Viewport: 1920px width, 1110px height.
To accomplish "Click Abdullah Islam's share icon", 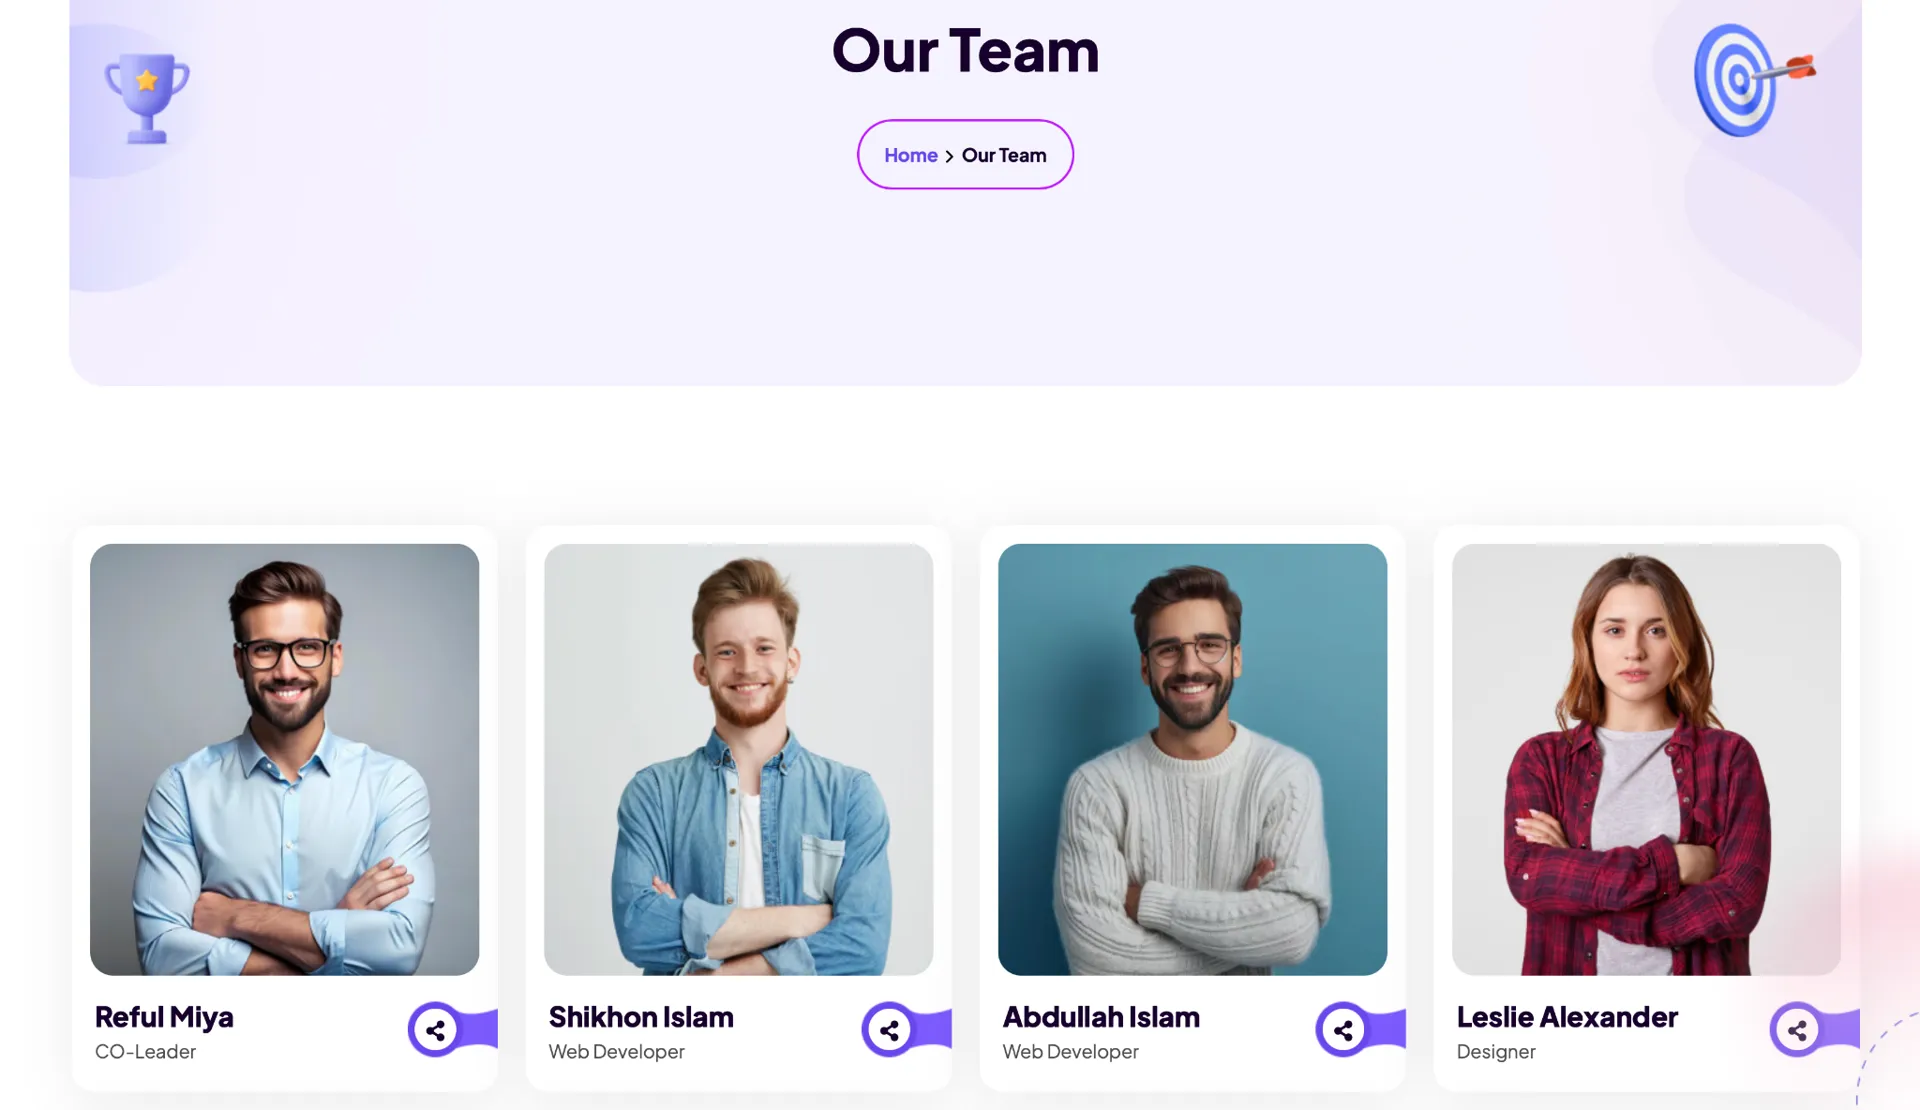I will (1343, 1029).
